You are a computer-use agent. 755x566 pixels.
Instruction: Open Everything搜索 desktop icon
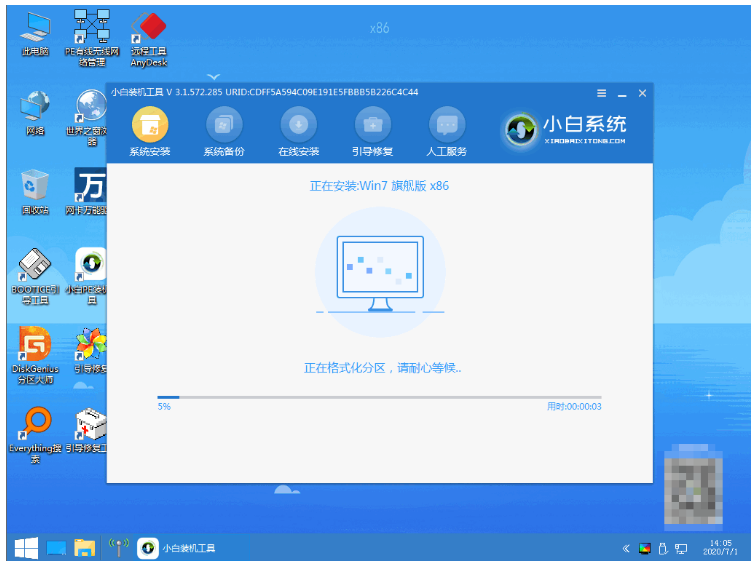coord(35,435)
